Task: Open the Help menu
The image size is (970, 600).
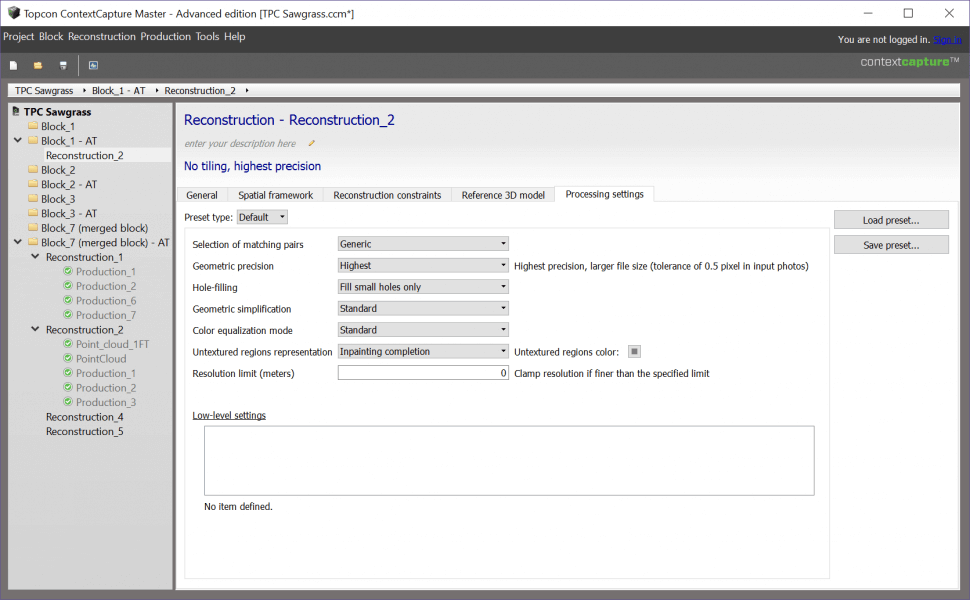Action: (x=234, y=36)
